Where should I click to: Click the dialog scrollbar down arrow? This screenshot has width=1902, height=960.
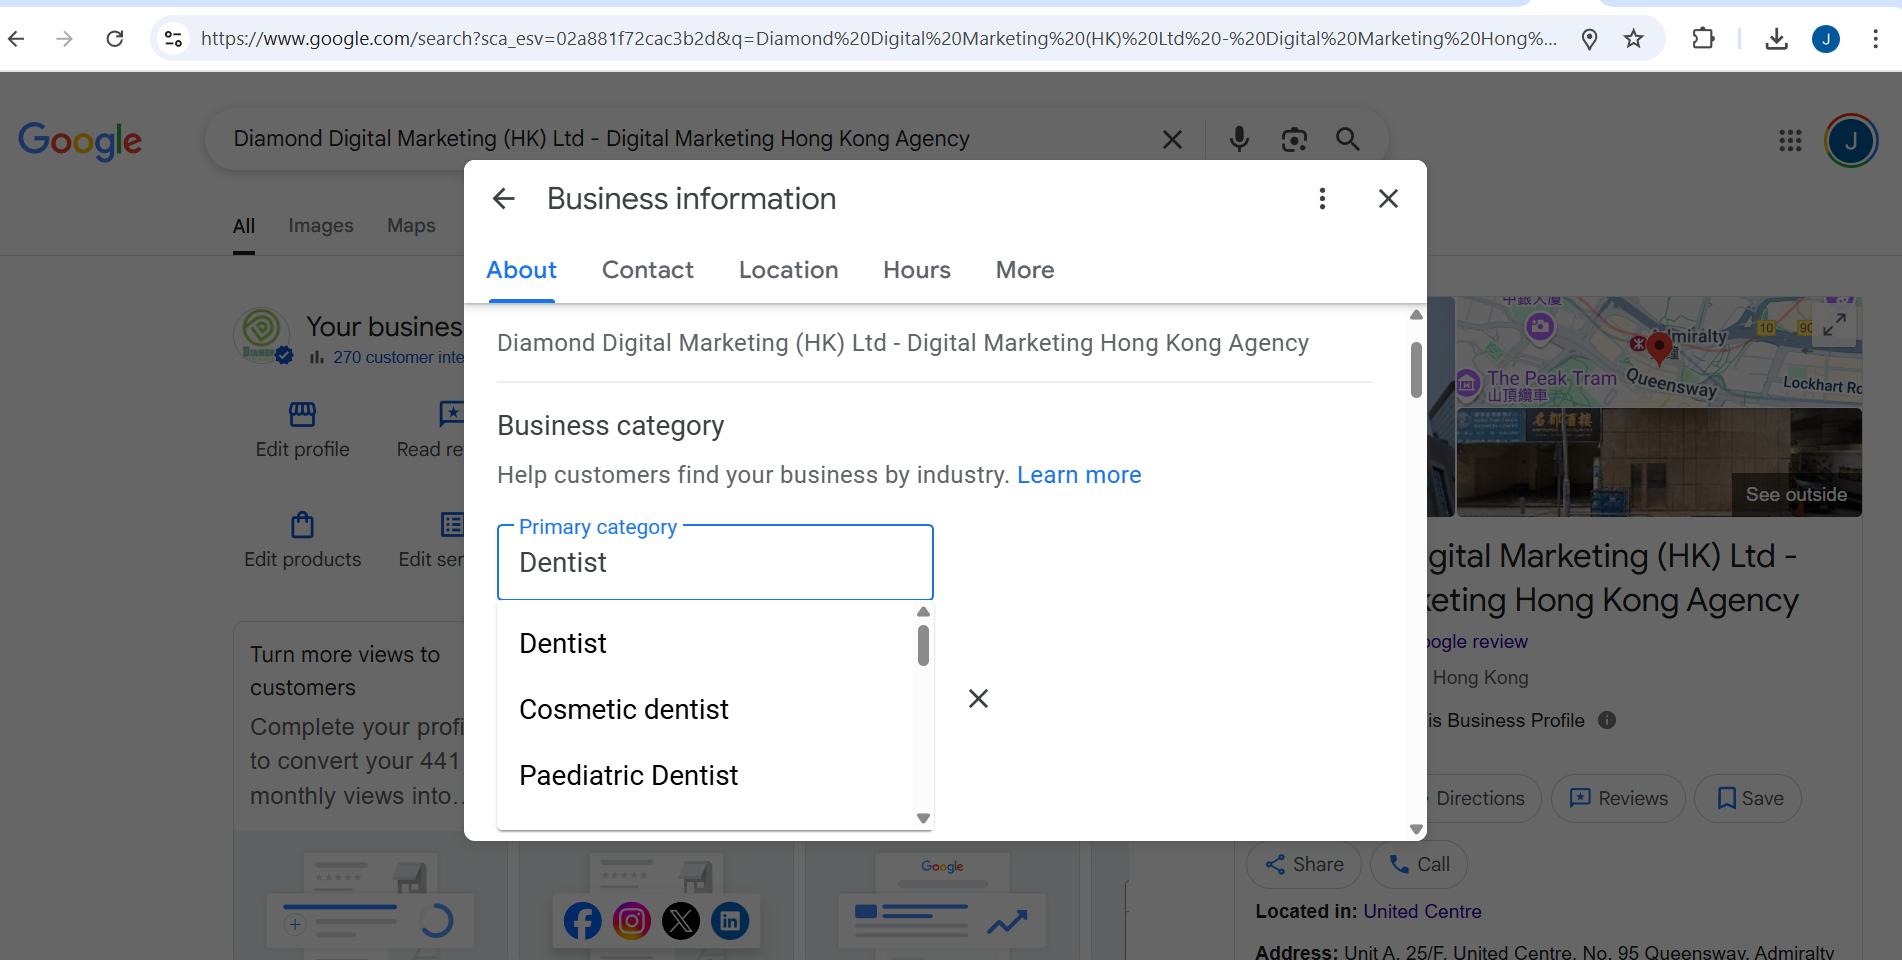pyautogui.click(x=1416, y=829)
